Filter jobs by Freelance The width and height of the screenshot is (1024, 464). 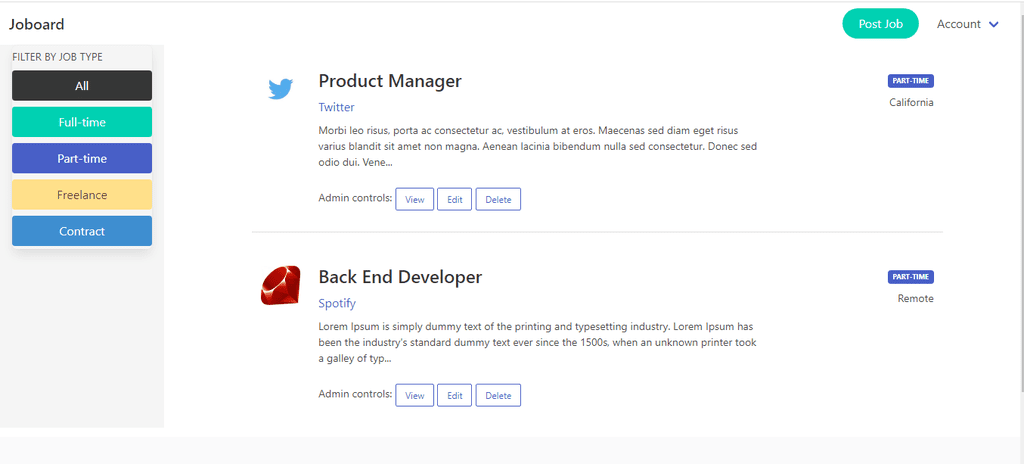(x=82, y=195)
